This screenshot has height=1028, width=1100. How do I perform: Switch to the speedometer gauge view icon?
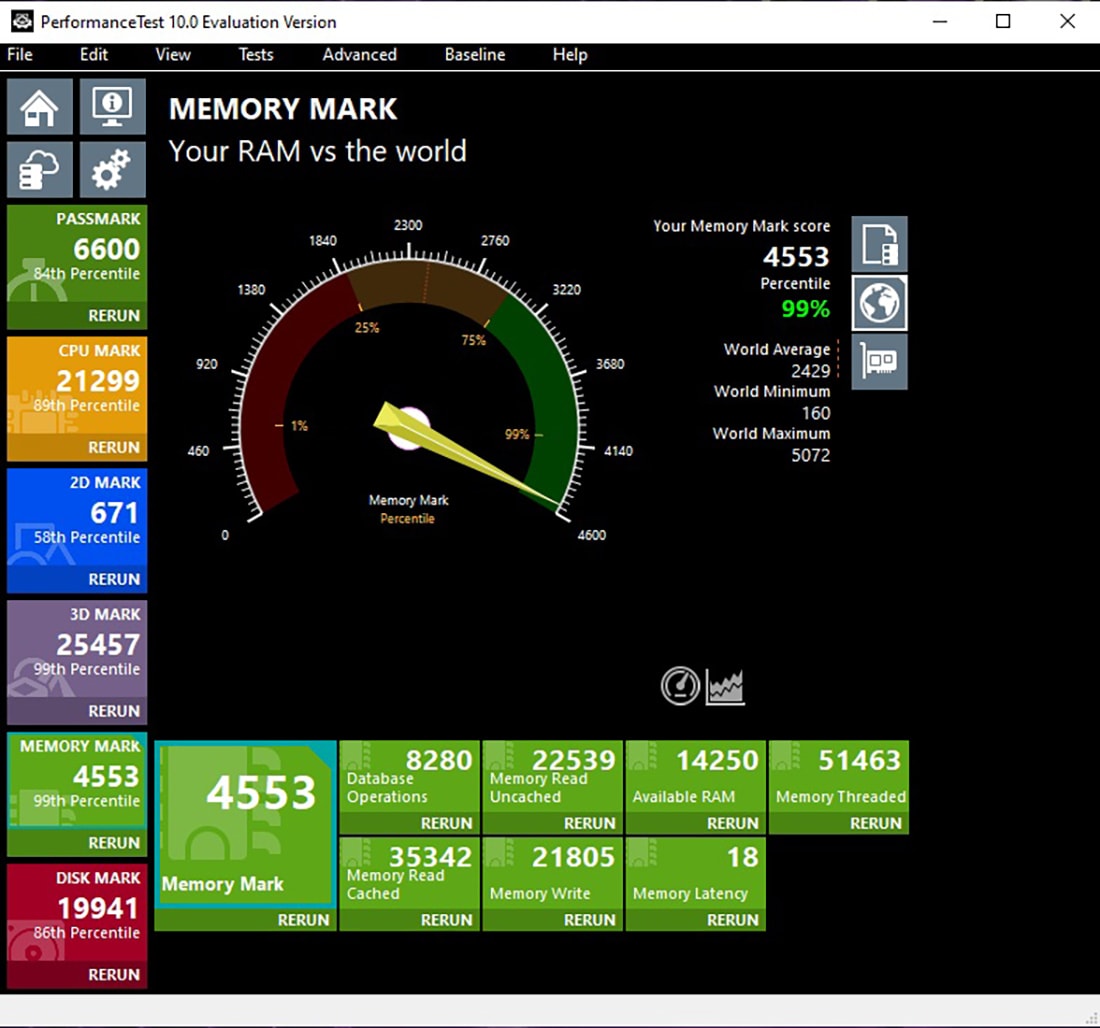pos(680,686)
